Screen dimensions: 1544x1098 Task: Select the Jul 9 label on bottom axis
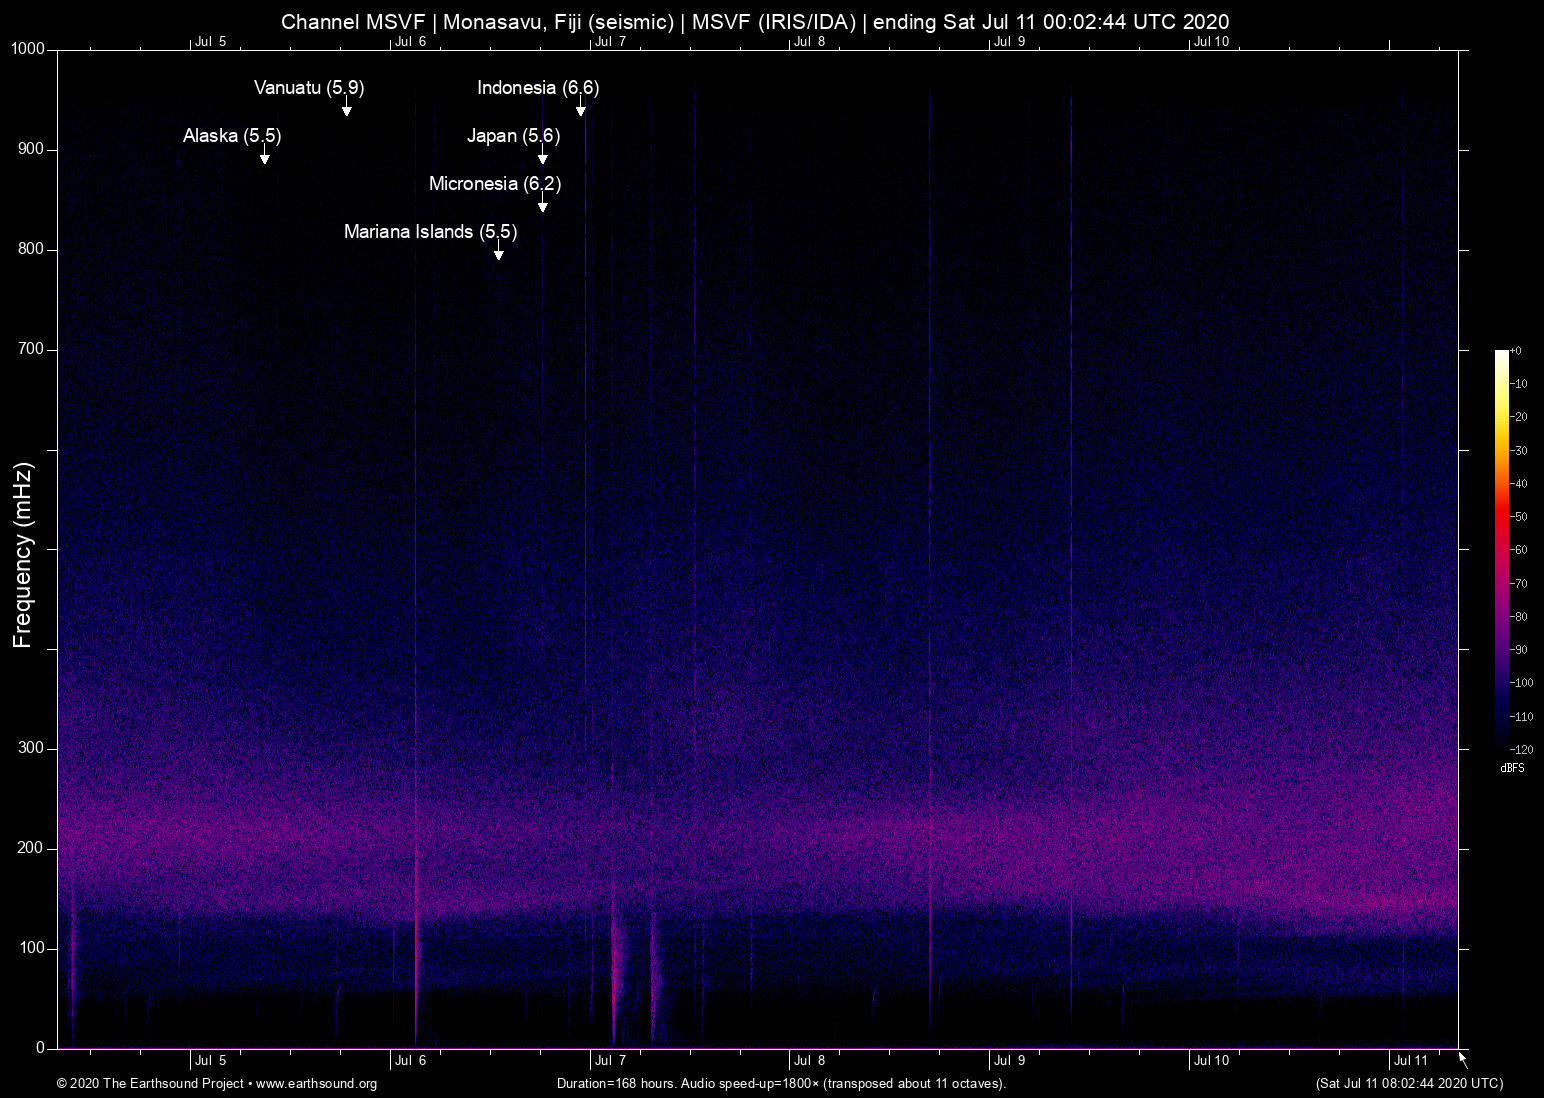pyautogui.click(x=1010, y=1060)
